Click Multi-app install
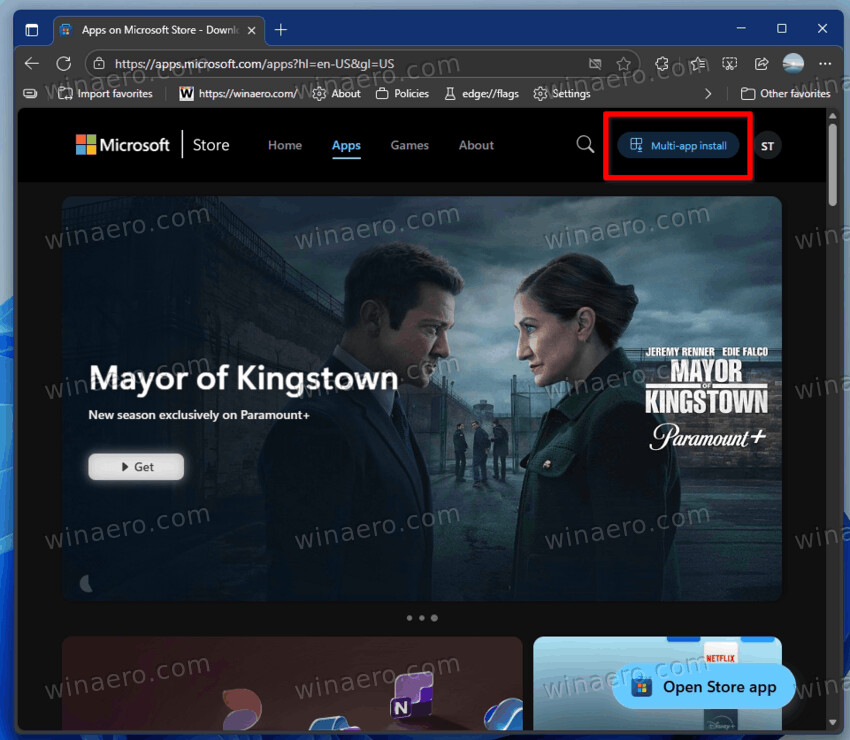Screen dimensions: 850x740 pos(678,145)
